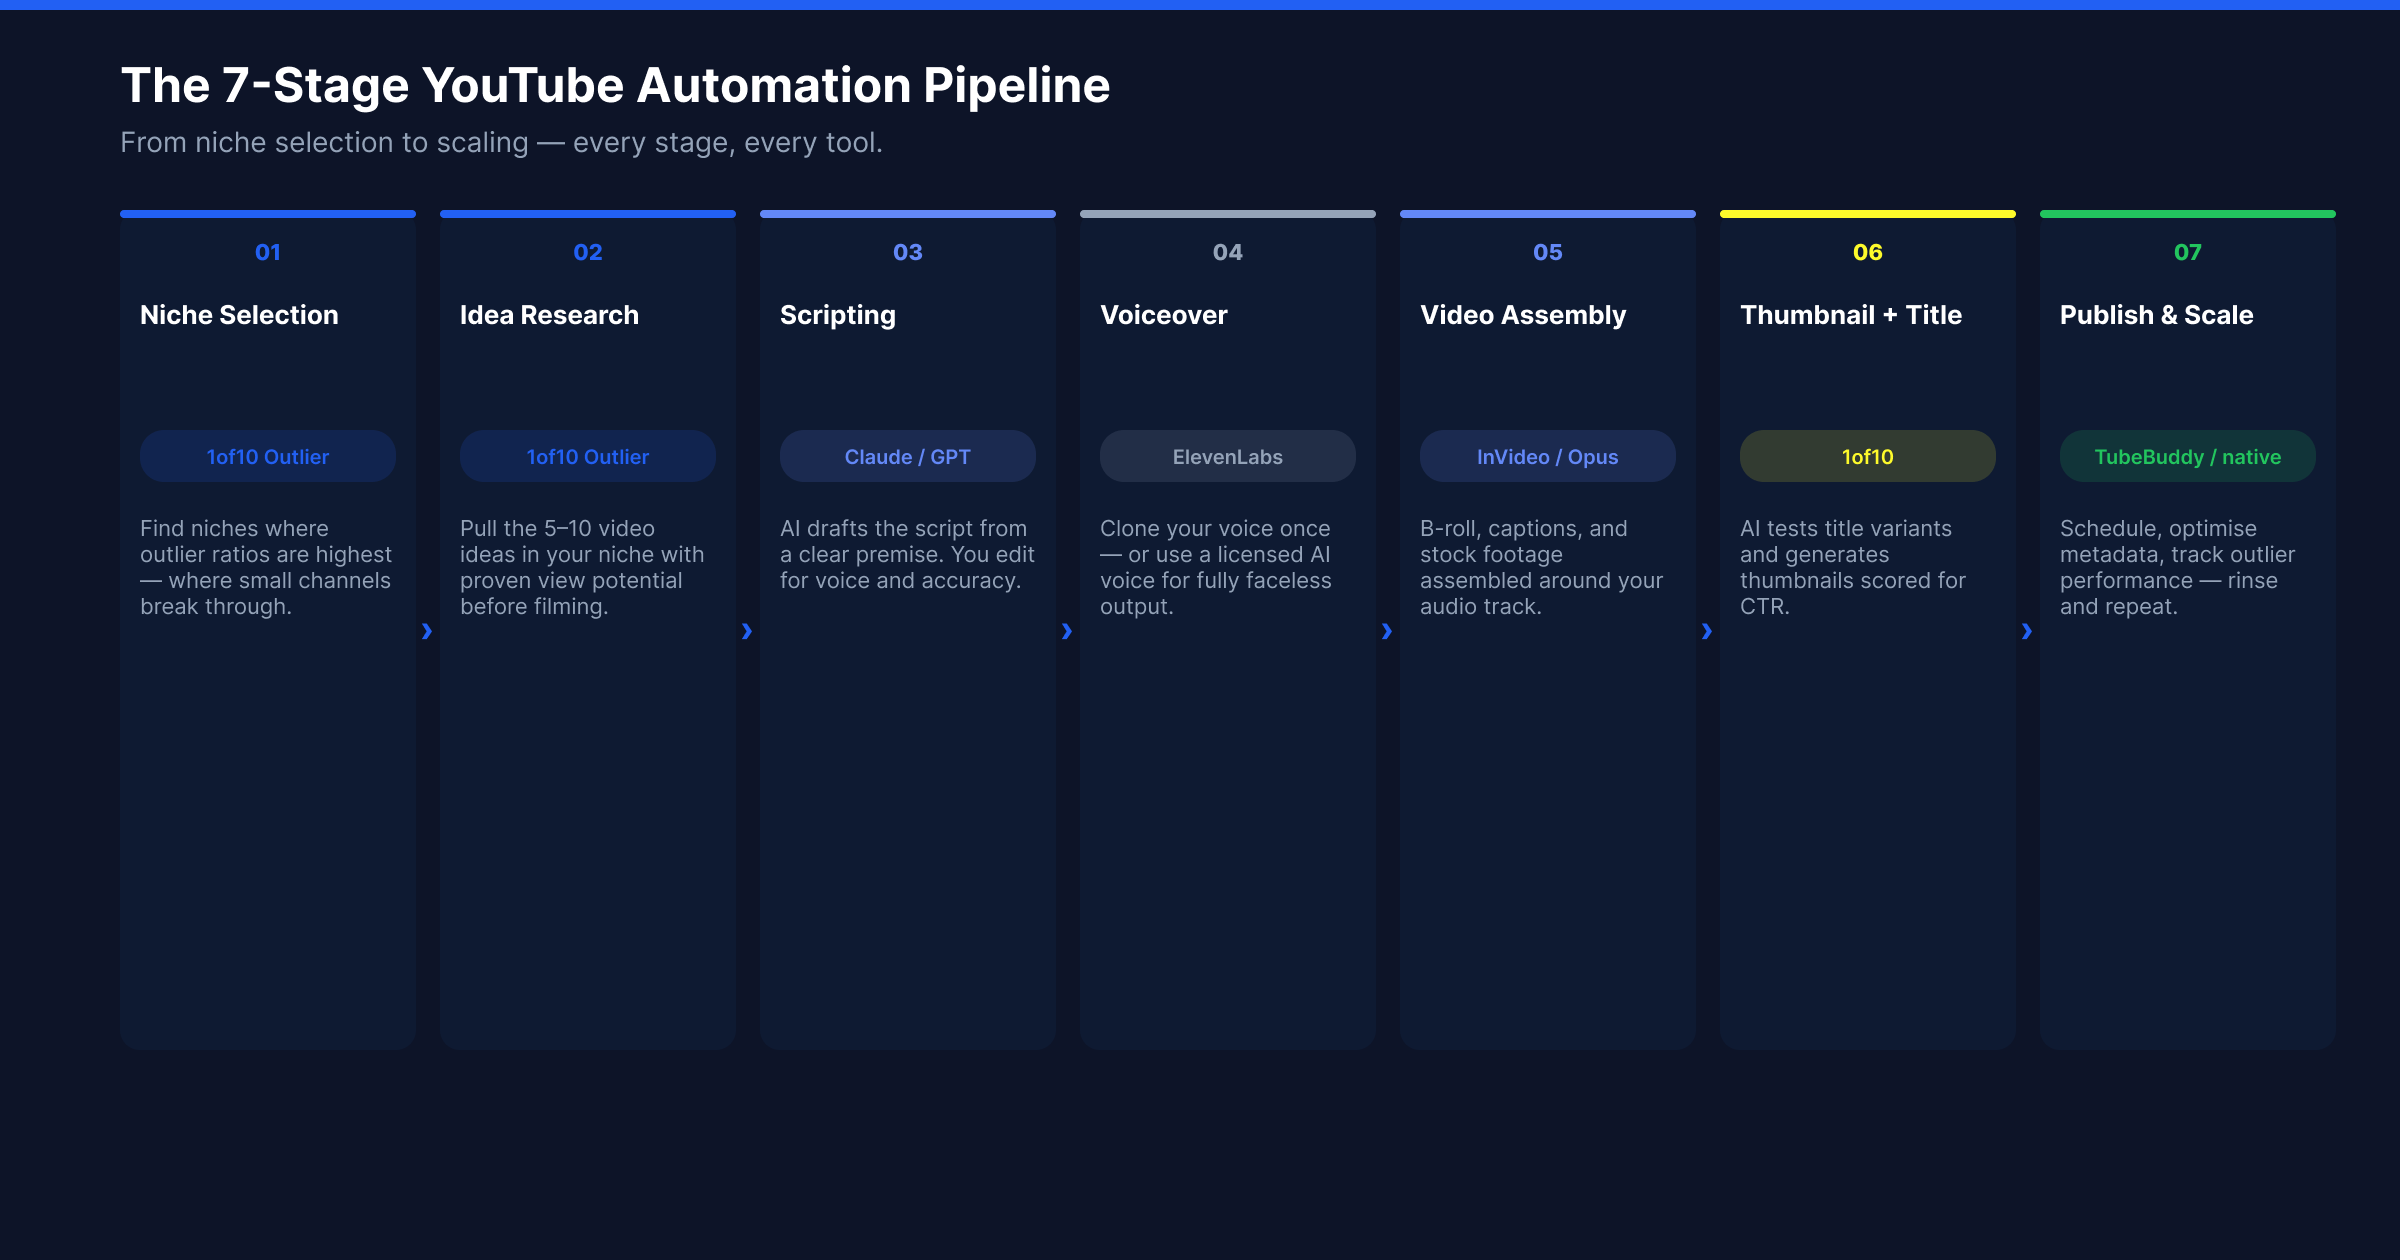The height and width of the screenshot is (1260, 2400).
Task: Click the ElevenLabs tool pill
Action: [1228, 456]
